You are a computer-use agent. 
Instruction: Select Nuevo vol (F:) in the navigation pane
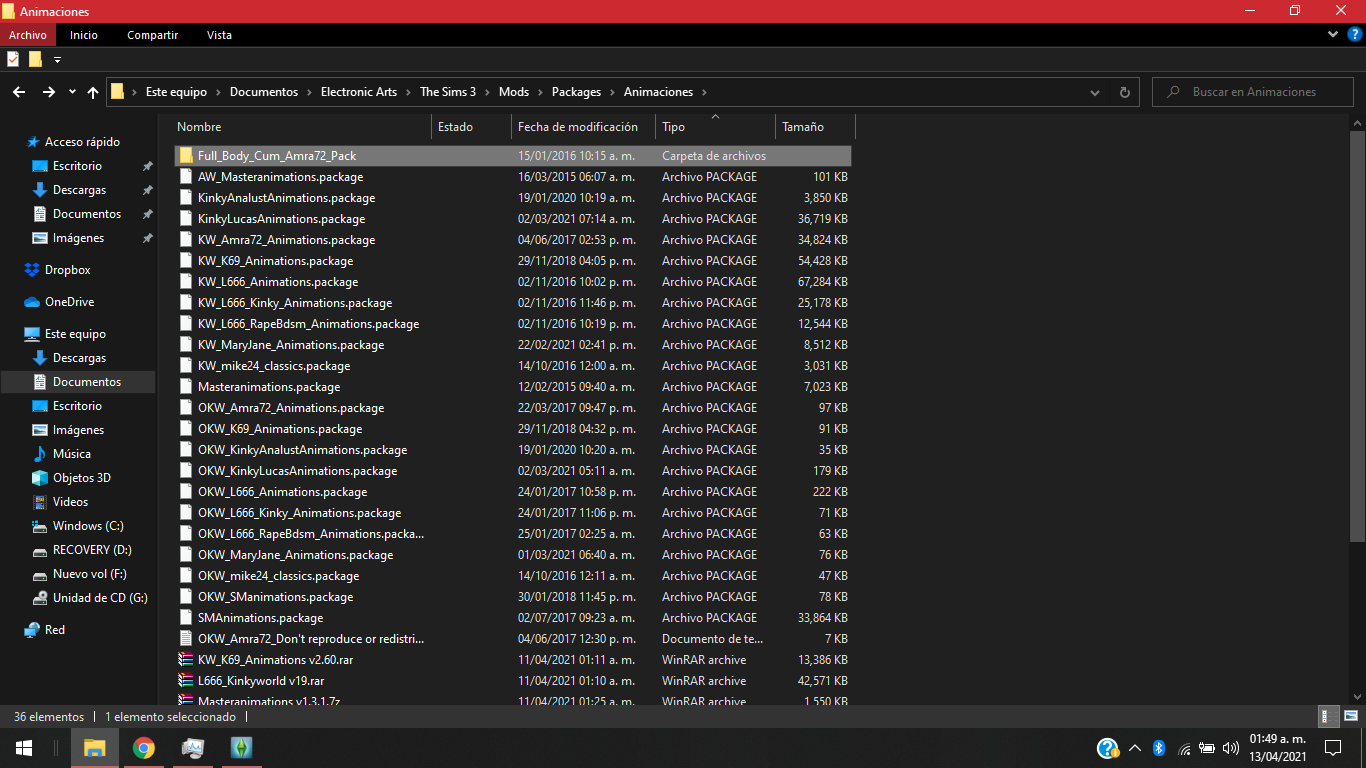(x=90, y=574)
